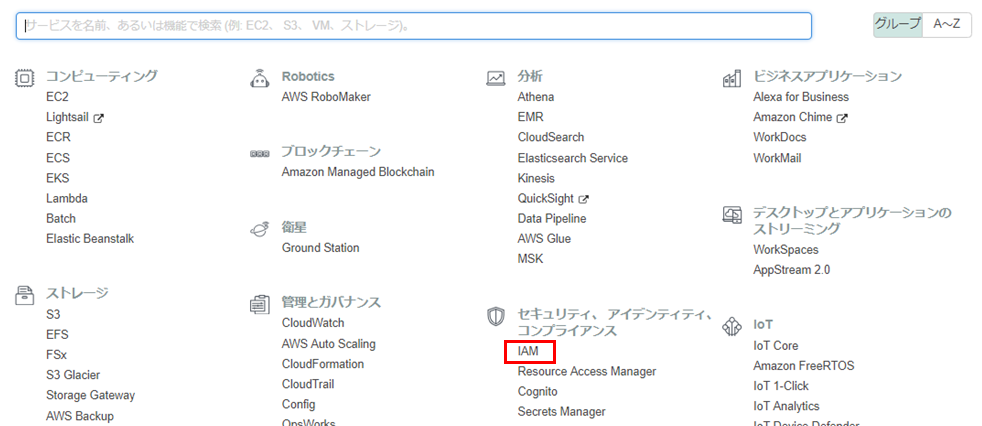Click external link icon beside Amazon Chime
Image resolution: width=982 pixels, height=426 pixels.
pyautogui.click(x=842, y=118)
